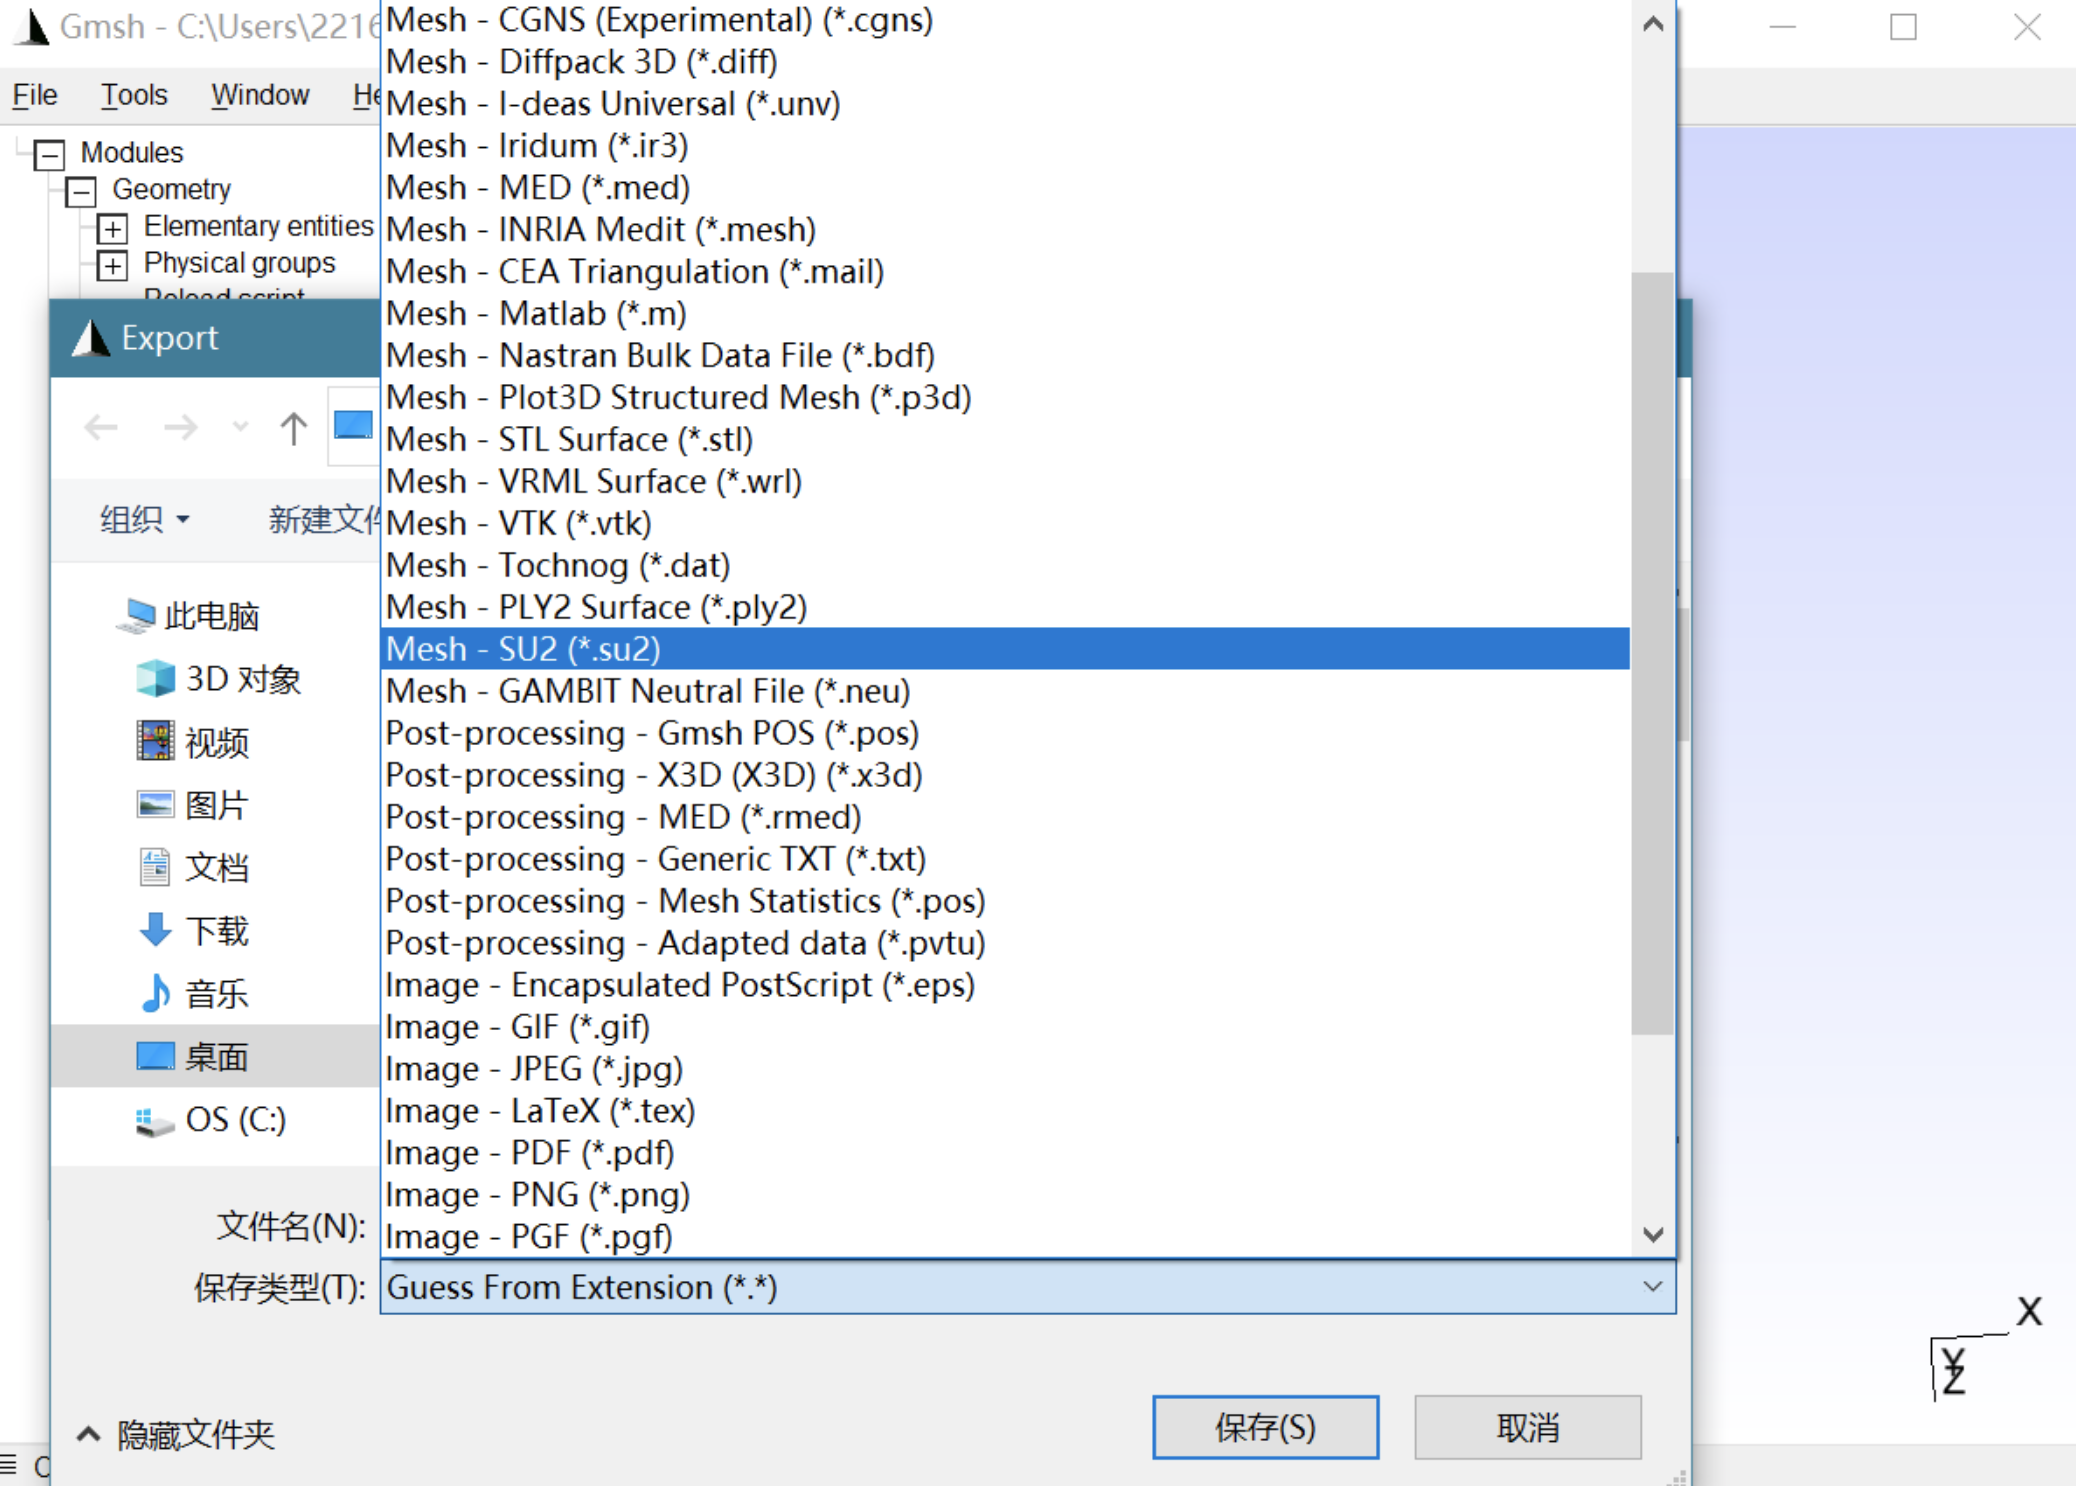Open the 音乐 music folder
Viewport: 2076px width, 1486px height.
click(x=215, y=993)
